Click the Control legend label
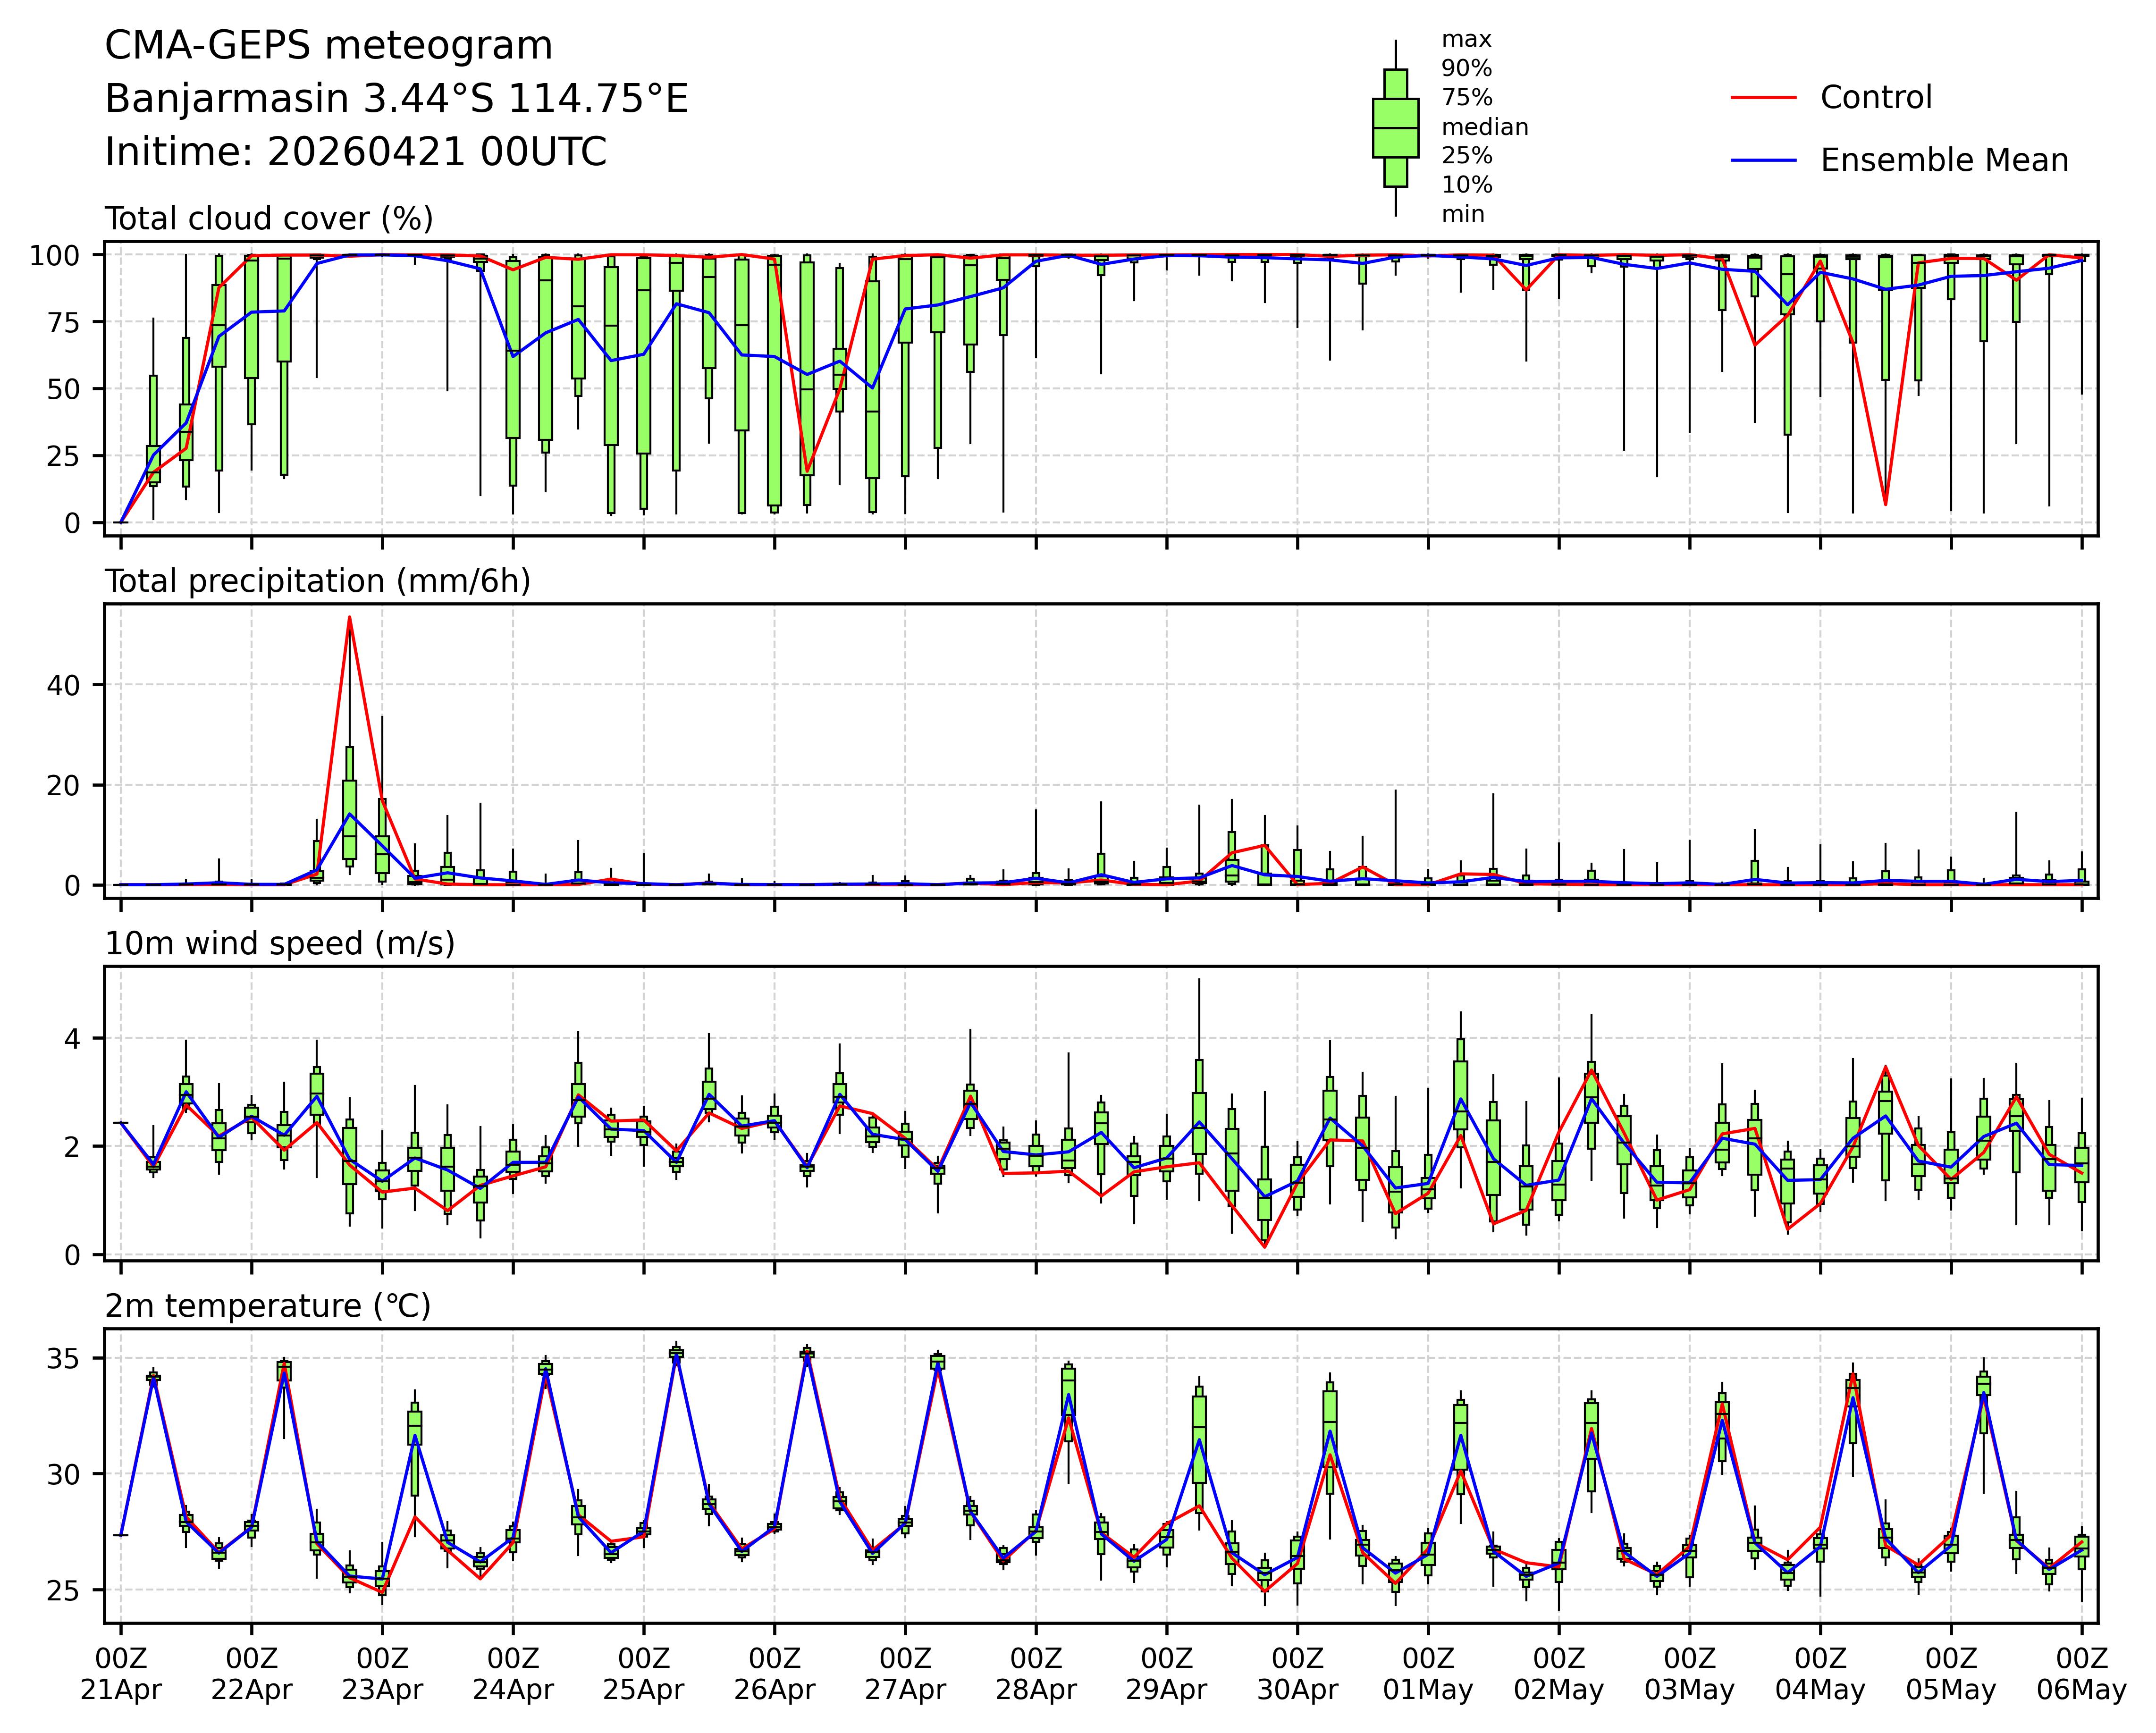Screen dimensions: 2156x1733 tap(1876, 98)
